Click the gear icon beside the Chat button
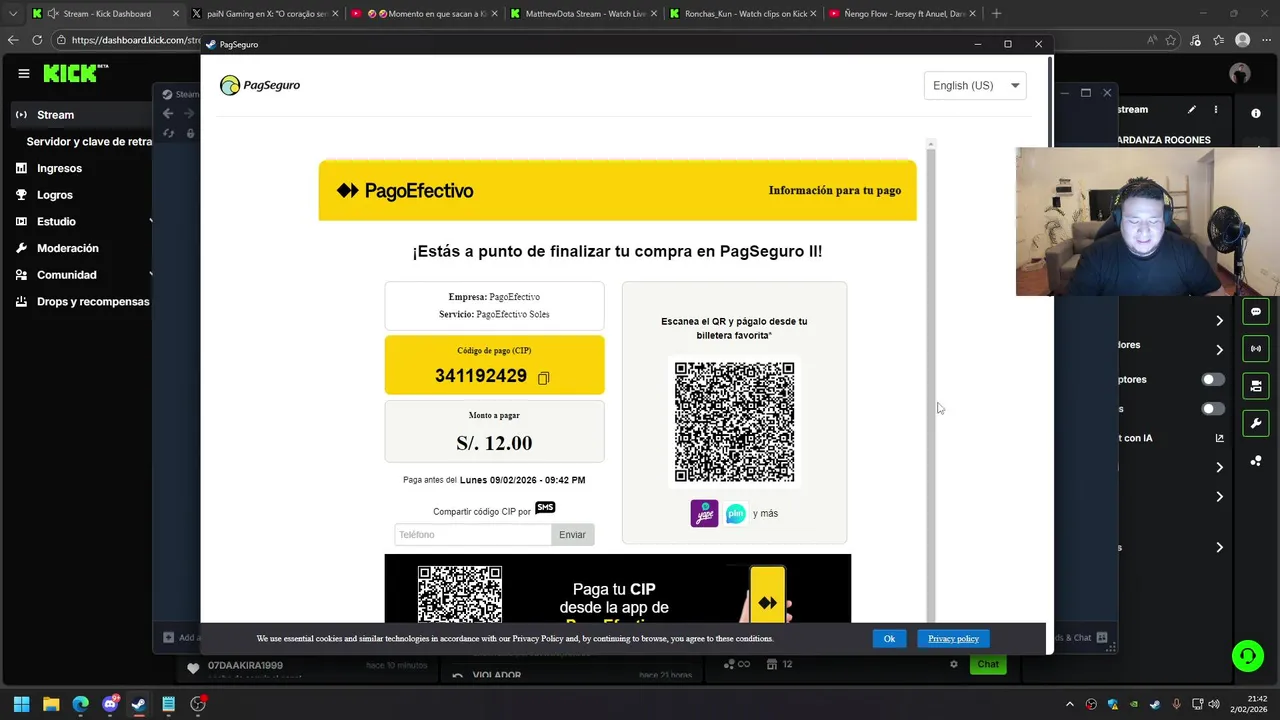 coord(954,664)
